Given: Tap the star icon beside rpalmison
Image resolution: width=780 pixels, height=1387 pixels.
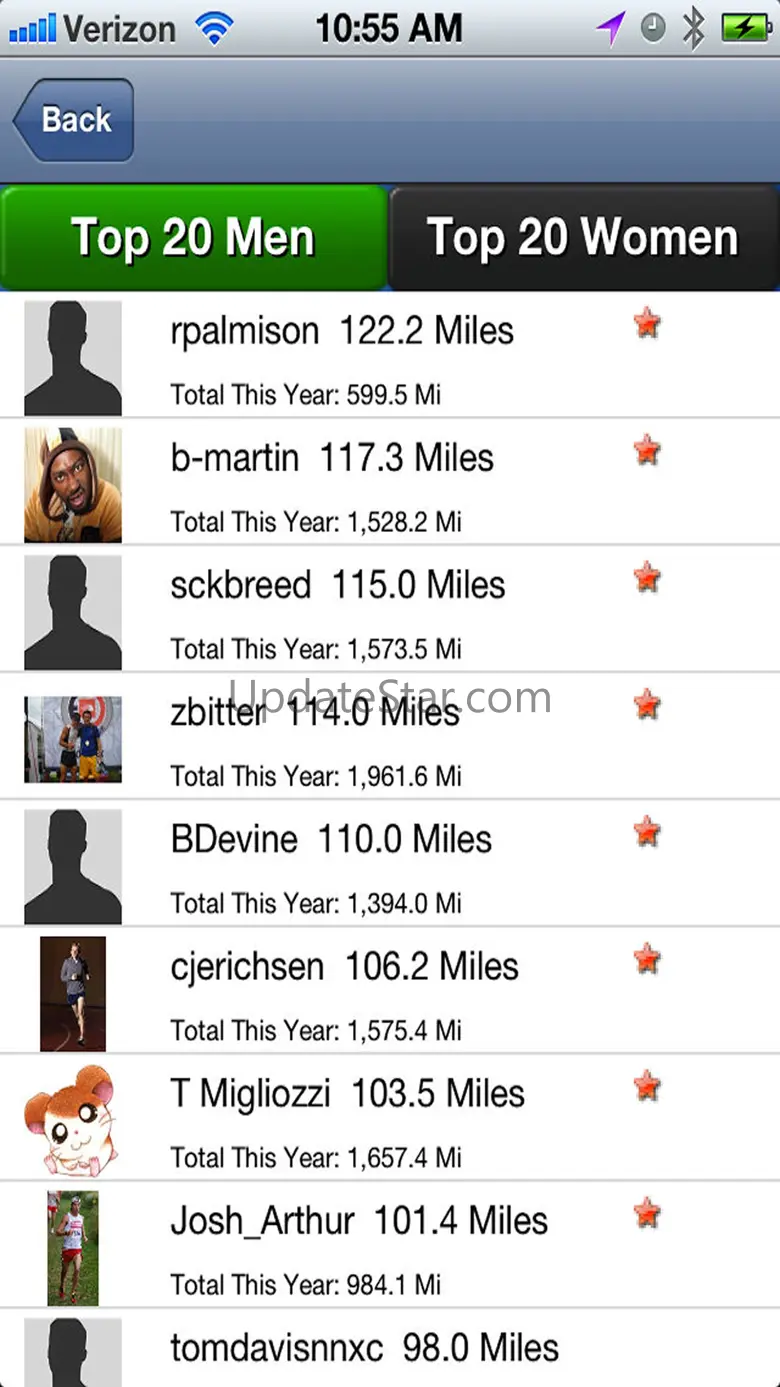Looking at the screenshot, I should [x=647, y=324].
